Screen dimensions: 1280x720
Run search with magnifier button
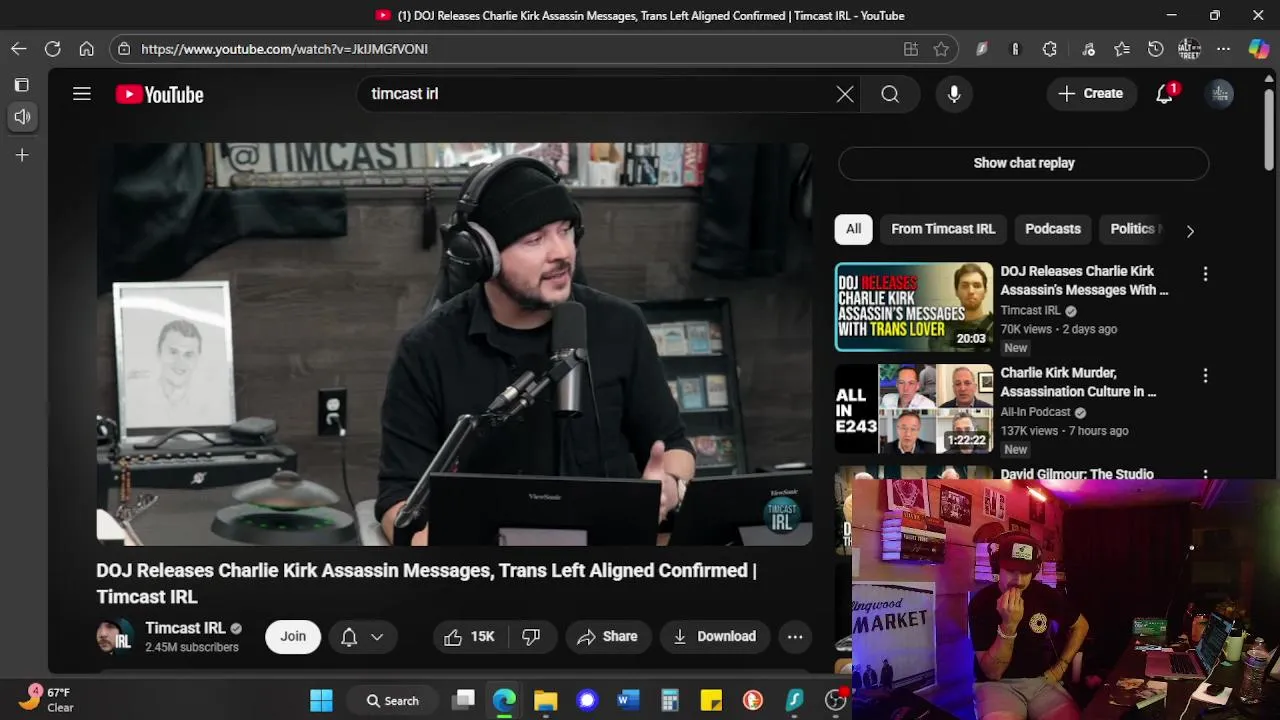890,94
